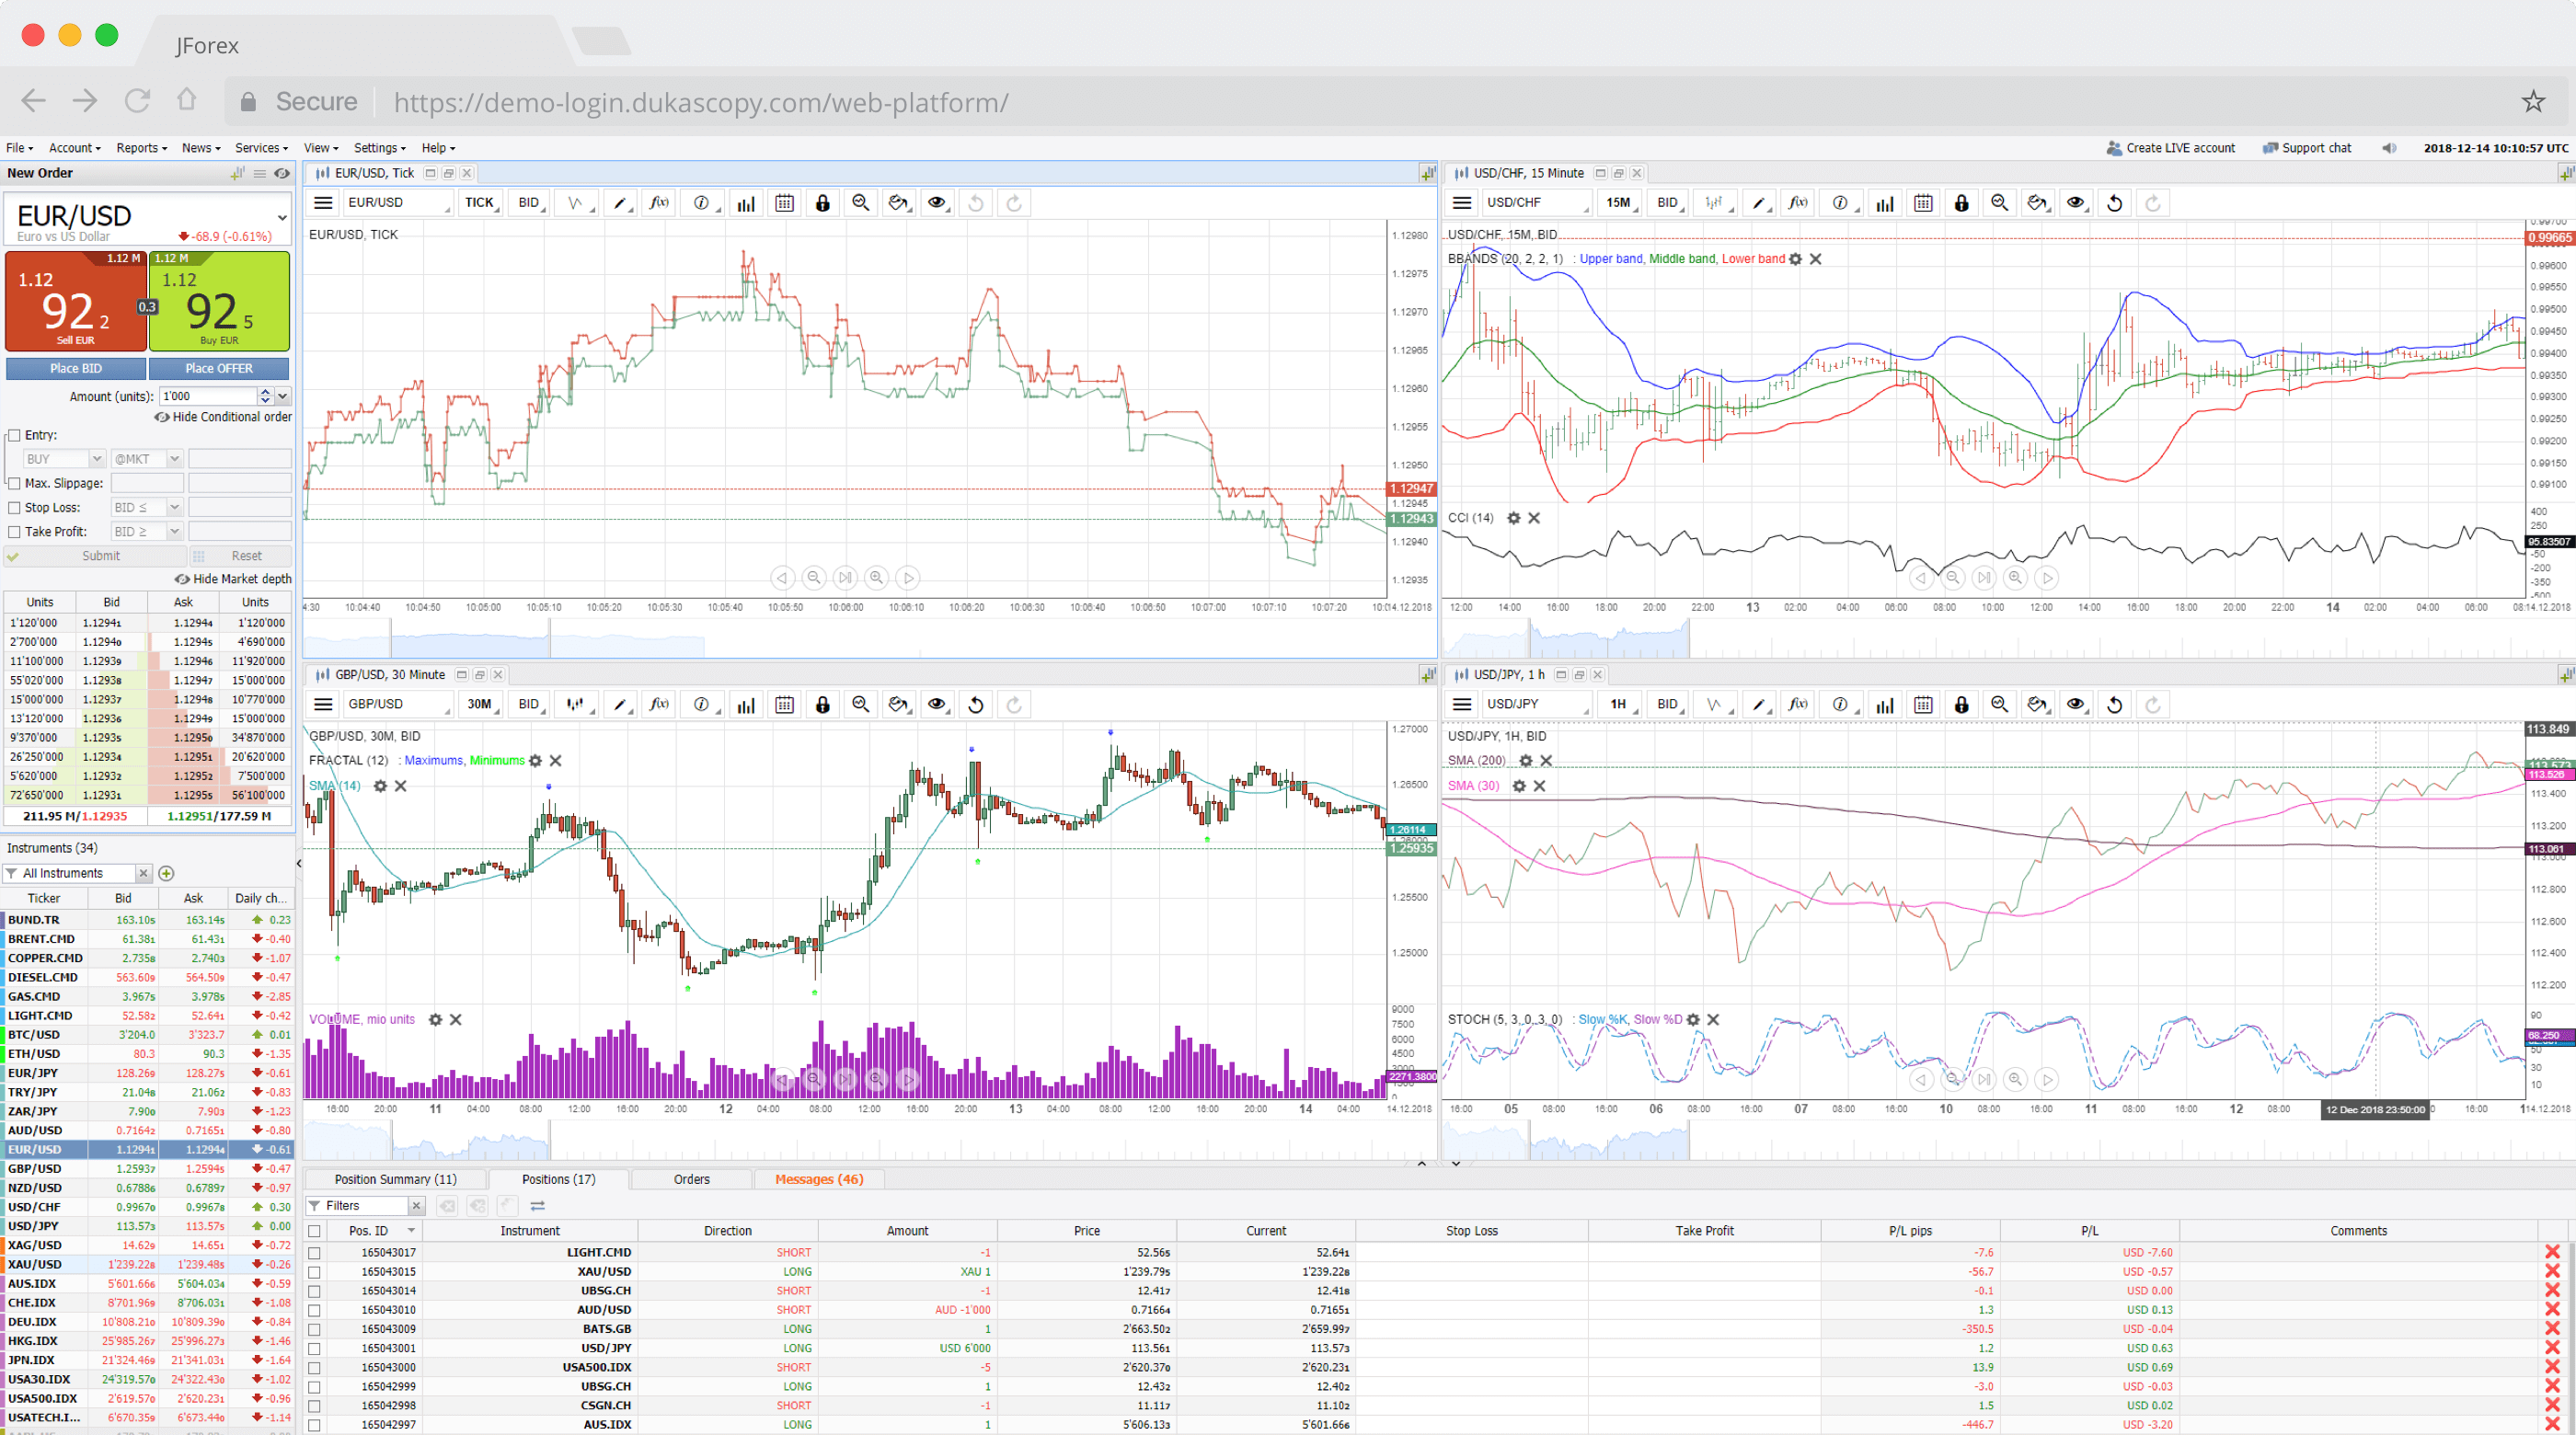The height and width of the screenshot is (1435, 2576).
Task: Switch to Messages (46) tab
Action: [x=819, y=1180]
